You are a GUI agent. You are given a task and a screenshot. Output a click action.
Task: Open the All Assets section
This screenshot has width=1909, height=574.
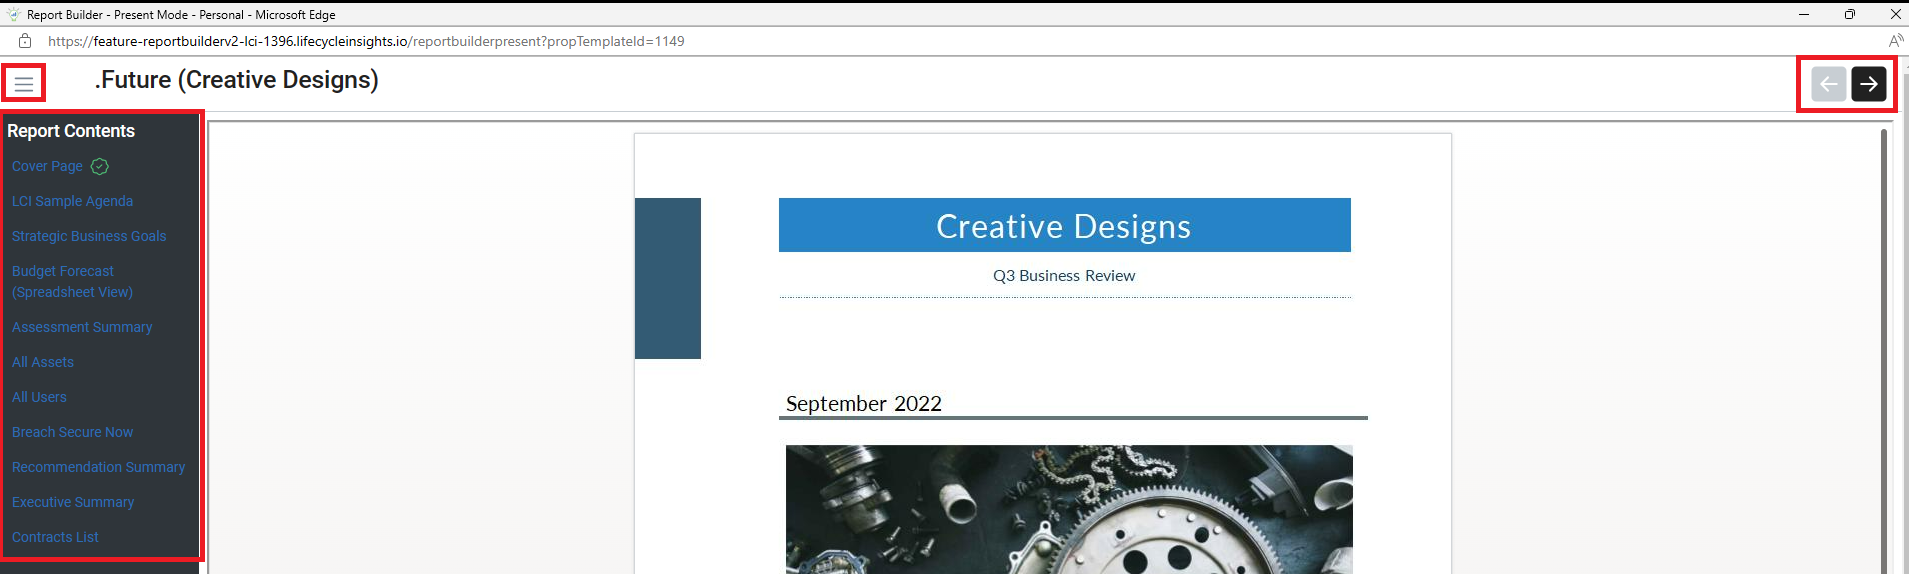tap(43, 362)
